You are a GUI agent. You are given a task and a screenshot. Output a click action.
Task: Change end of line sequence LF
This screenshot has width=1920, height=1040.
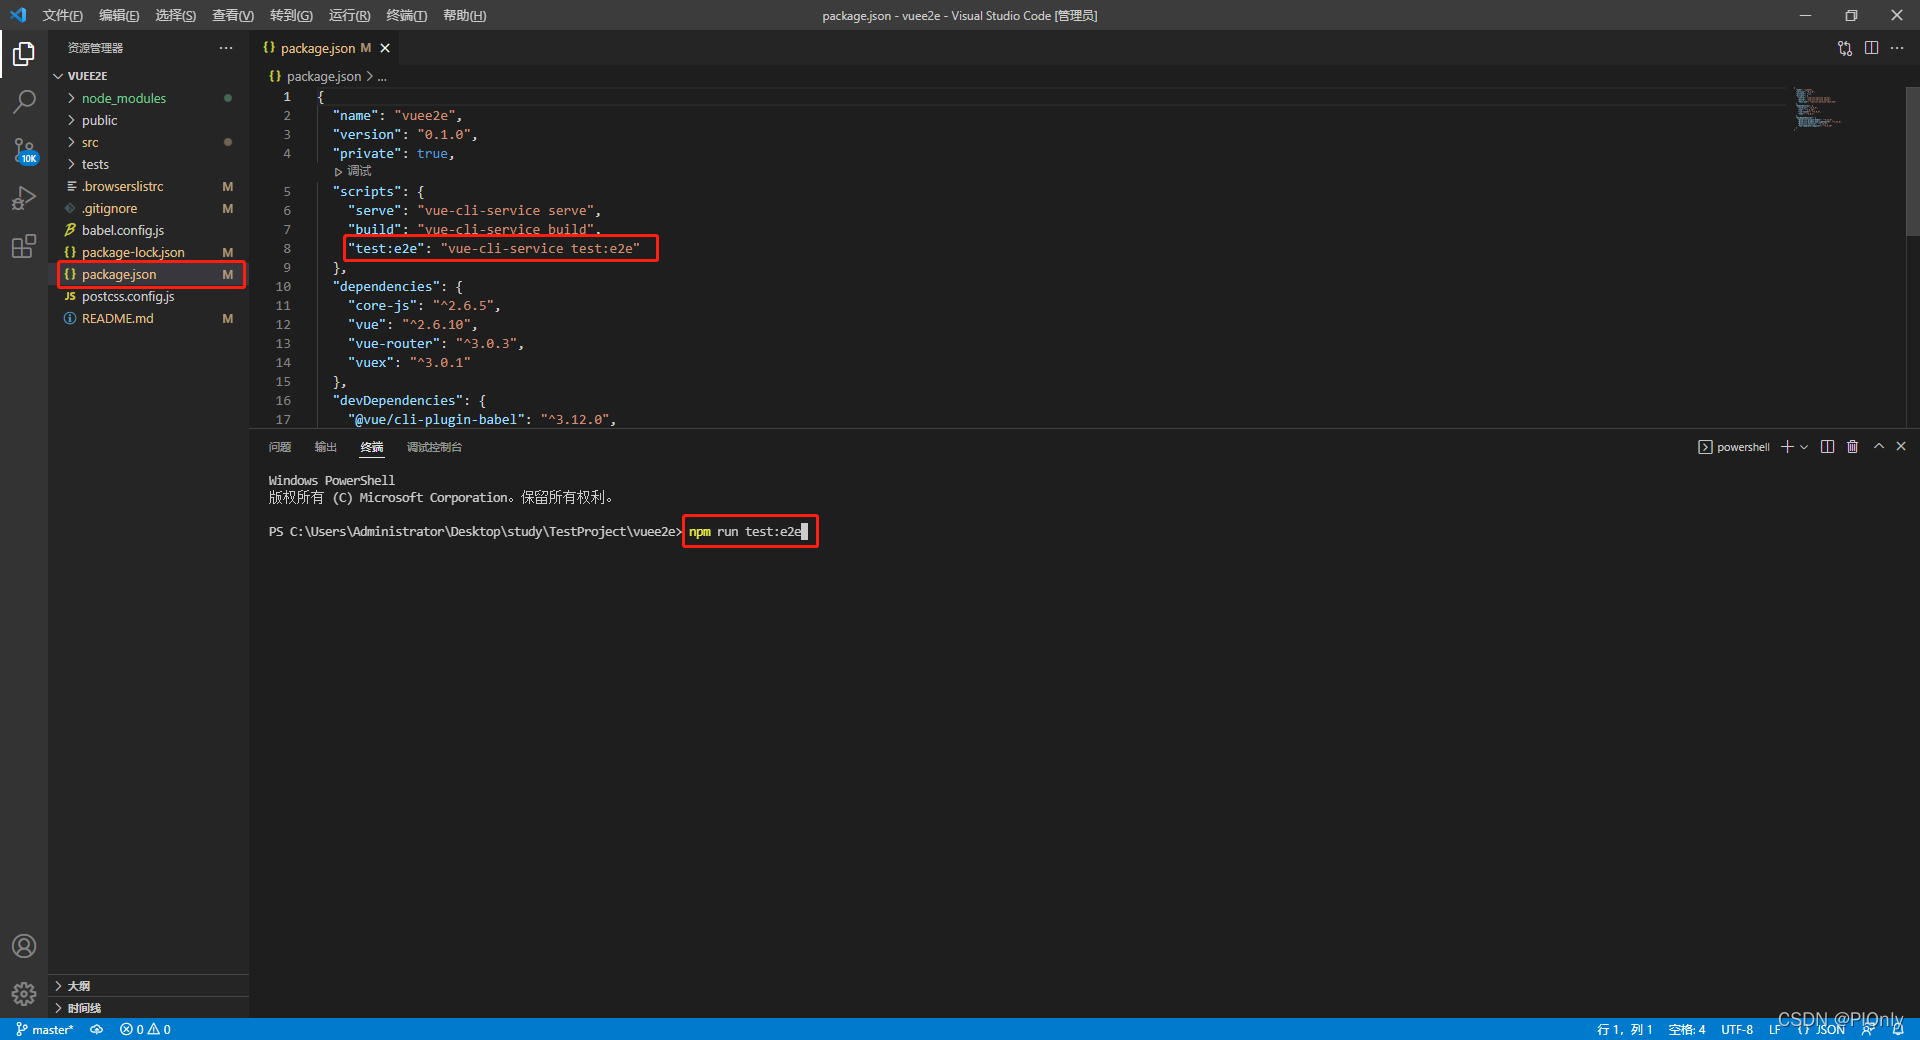[x=1774, y=1029]
